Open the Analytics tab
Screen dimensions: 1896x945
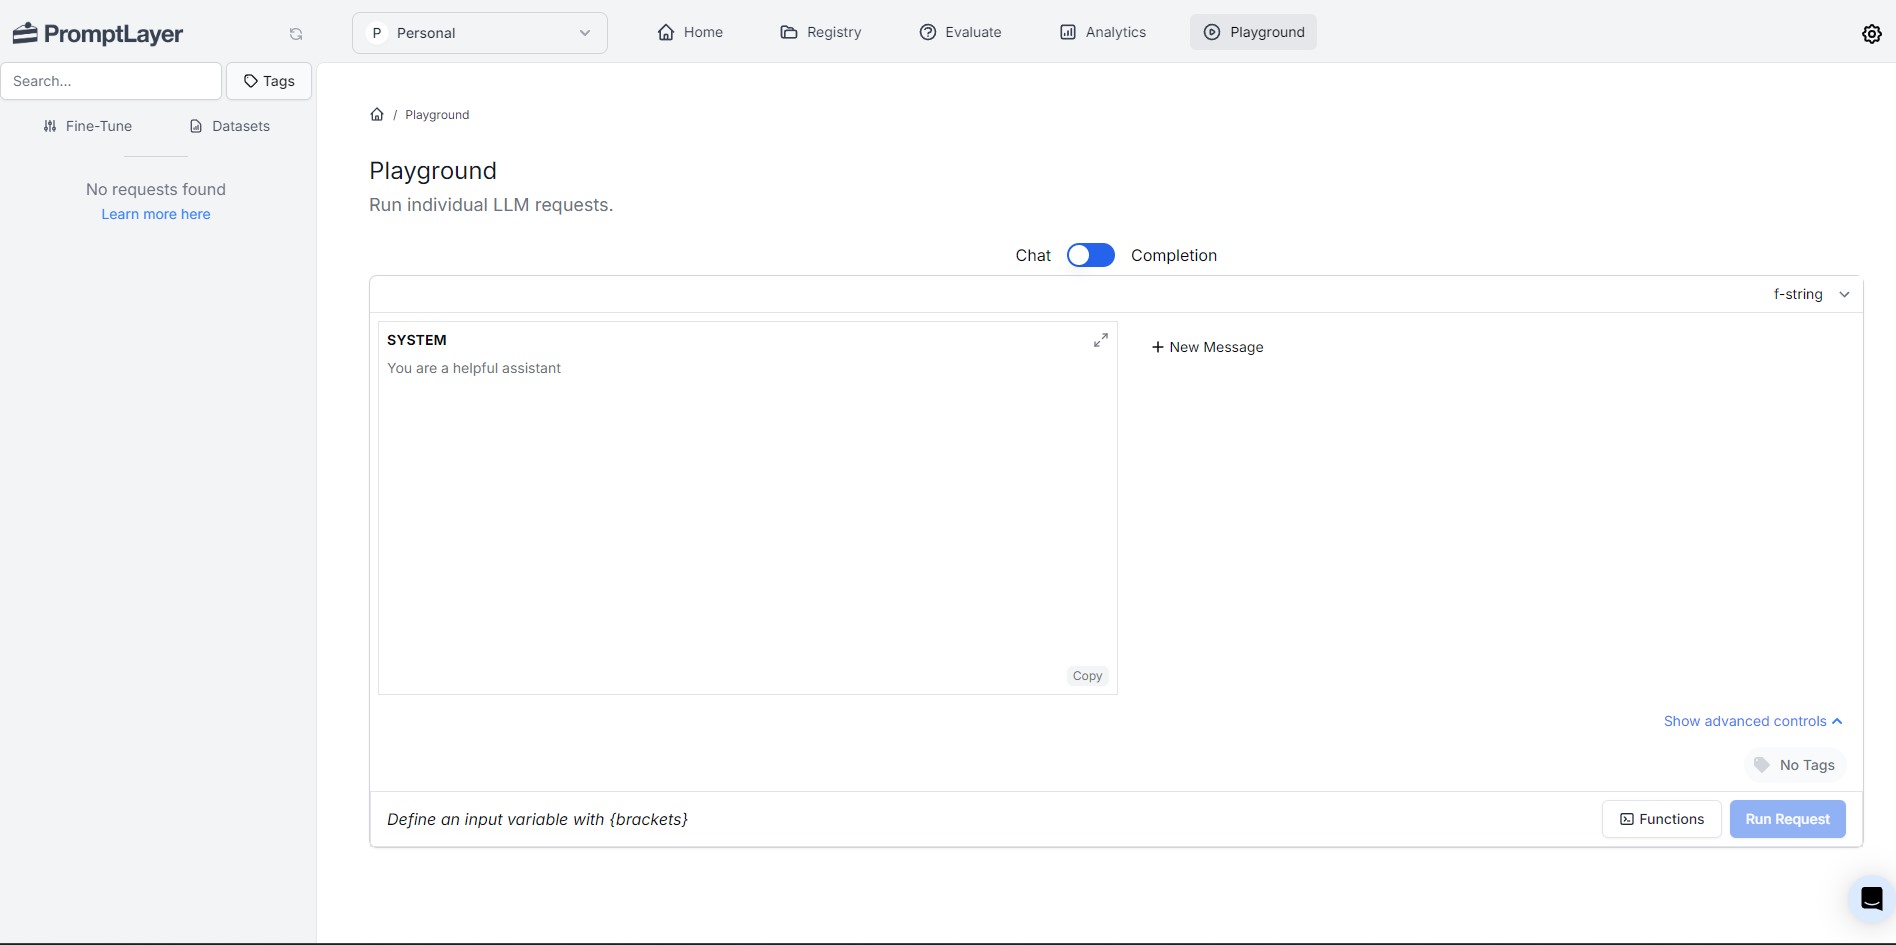coord(1103,32)
